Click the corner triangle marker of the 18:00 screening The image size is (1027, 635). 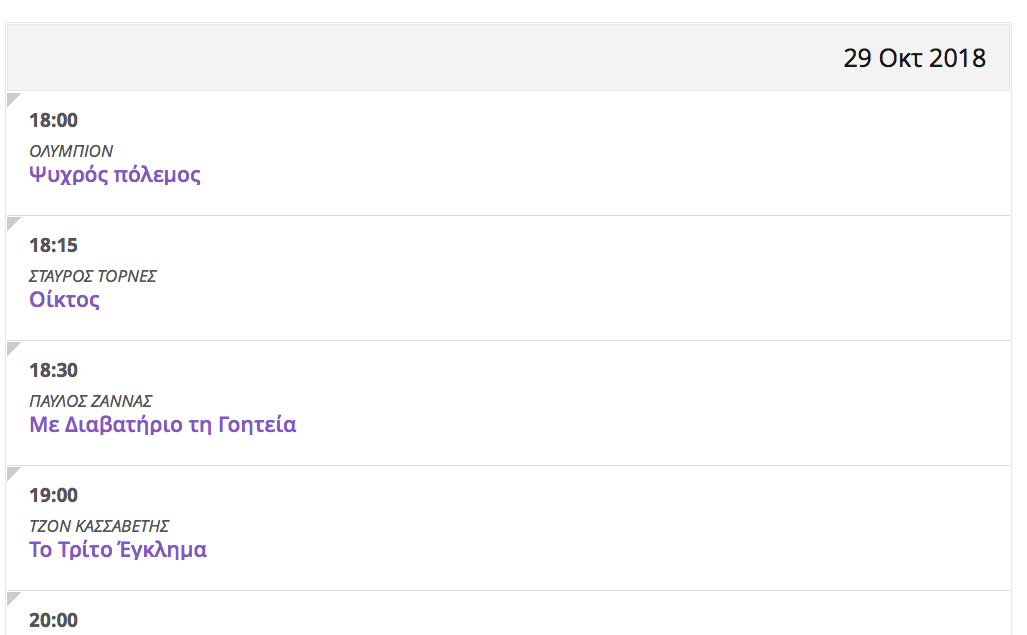click(12, 97)
